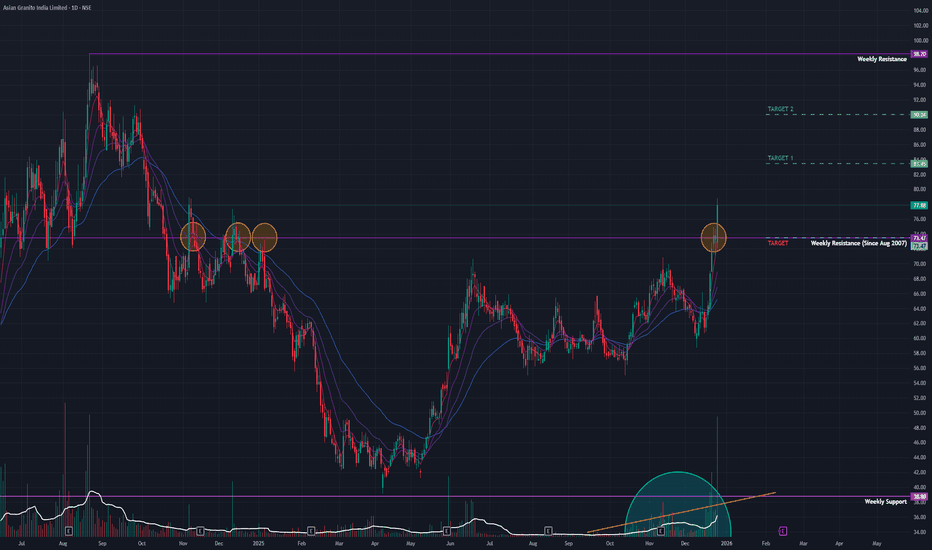Click the purple 73.47 price tag
Image resolution: width=932 pixels, height=550 pixels.
click(x=919, y=238)
